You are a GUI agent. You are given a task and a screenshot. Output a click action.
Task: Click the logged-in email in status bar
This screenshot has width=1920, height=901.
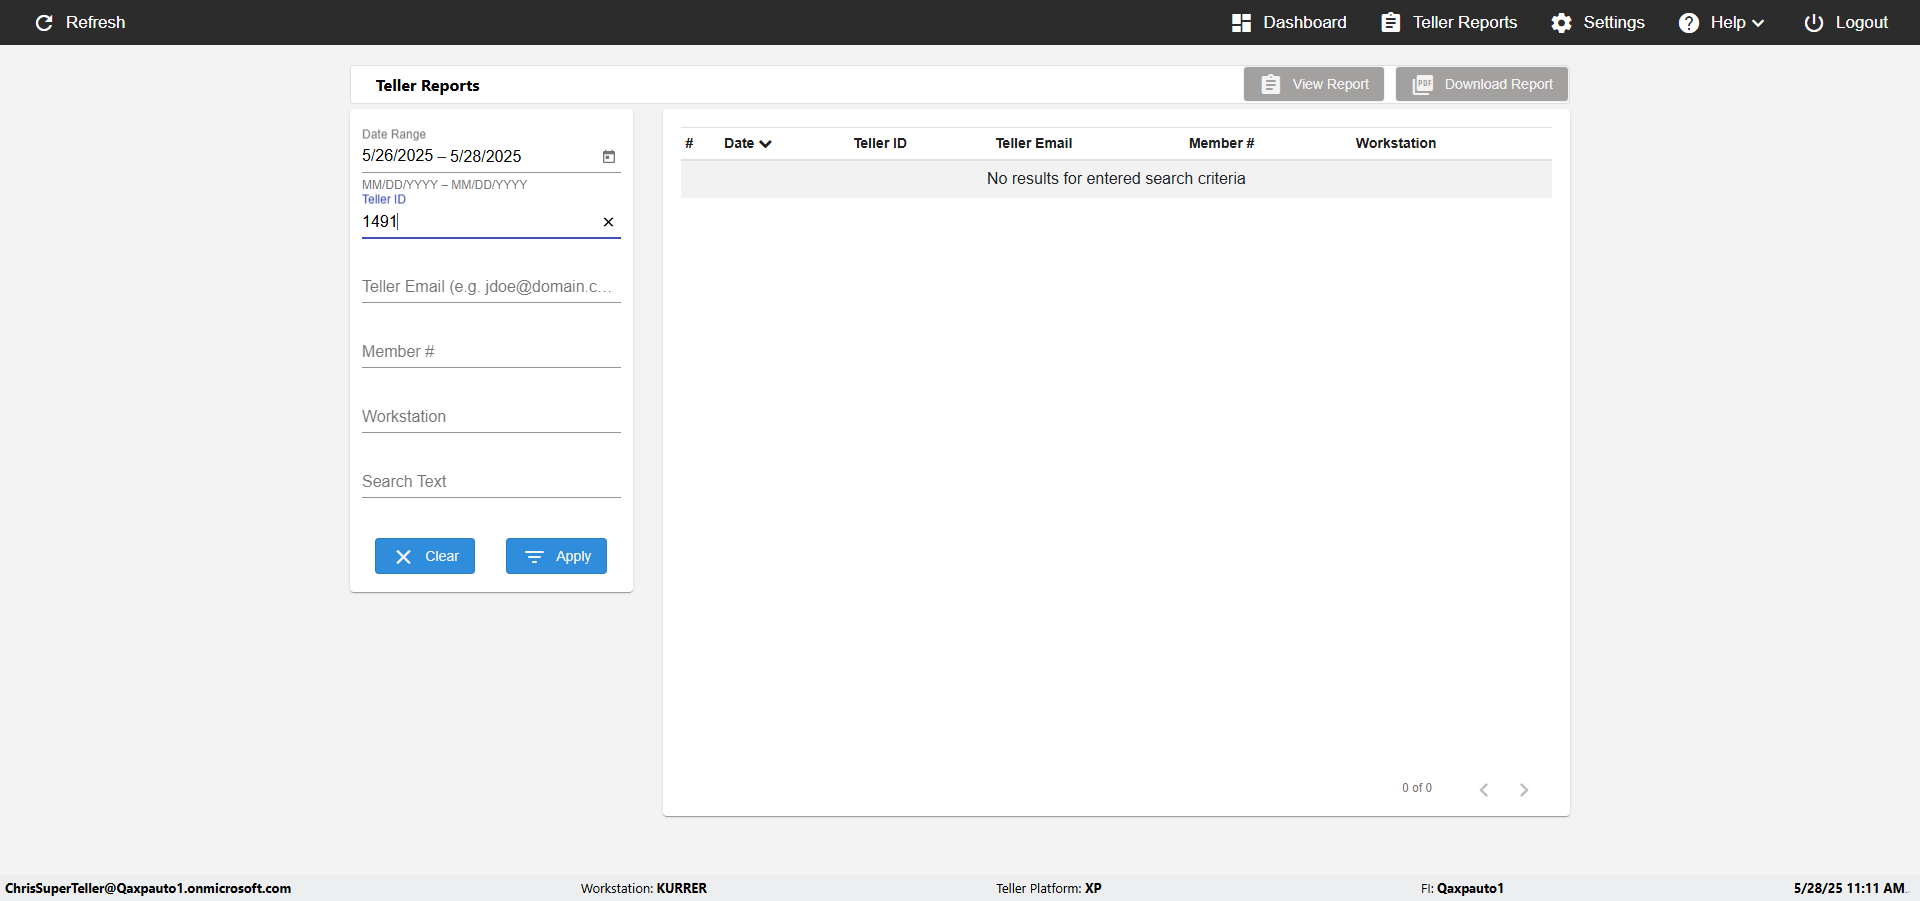[x=148, y=888]
